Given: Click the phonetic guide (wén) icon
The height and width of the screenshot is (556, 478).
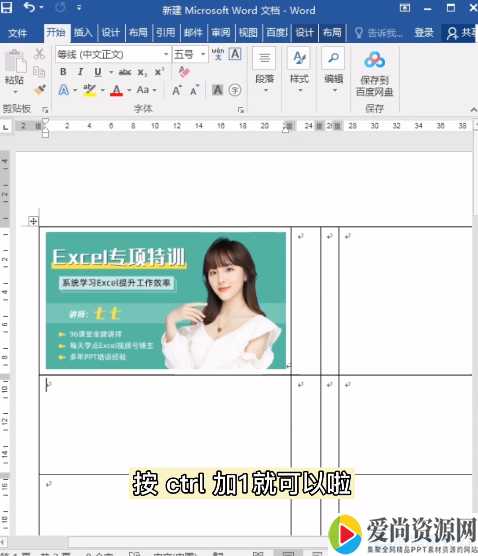Looking at the screenshot, I should (218, 54).
